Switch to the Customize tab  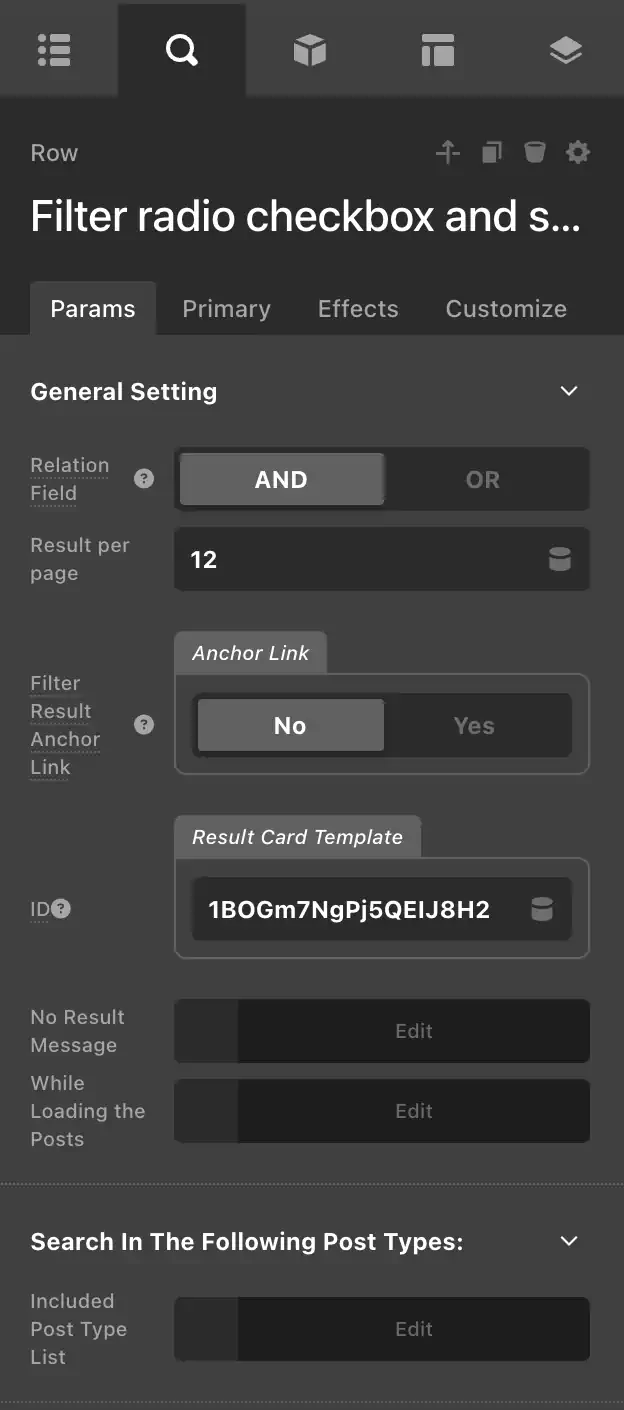[x=506, y=309]
